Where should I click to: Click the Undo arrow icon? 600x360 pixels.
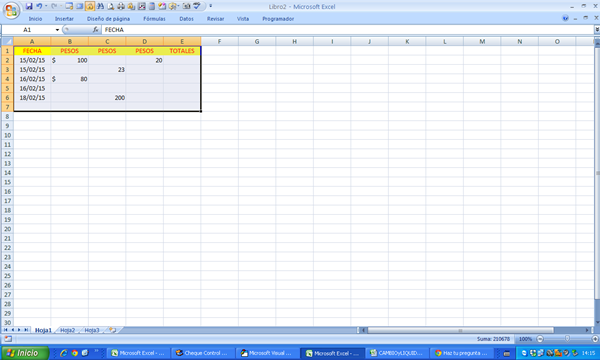[x=39, y=6]
